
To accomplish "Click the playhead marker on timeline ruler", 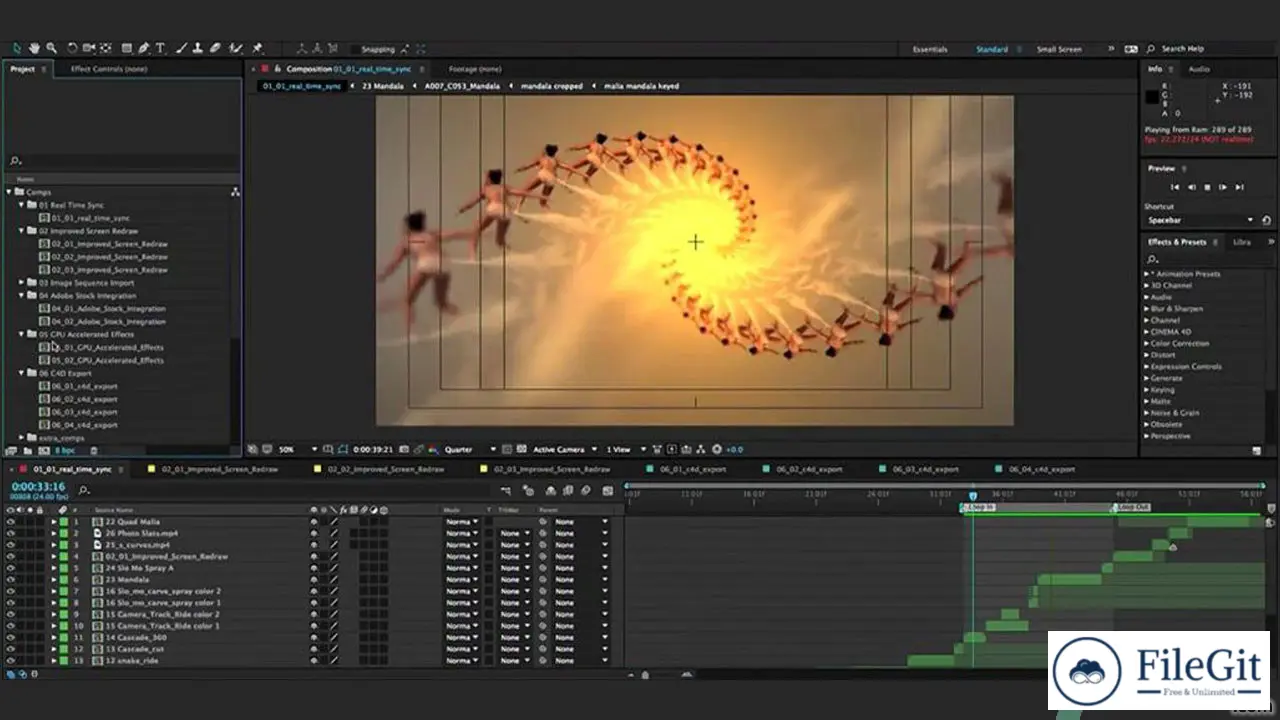I will (973, 494).
